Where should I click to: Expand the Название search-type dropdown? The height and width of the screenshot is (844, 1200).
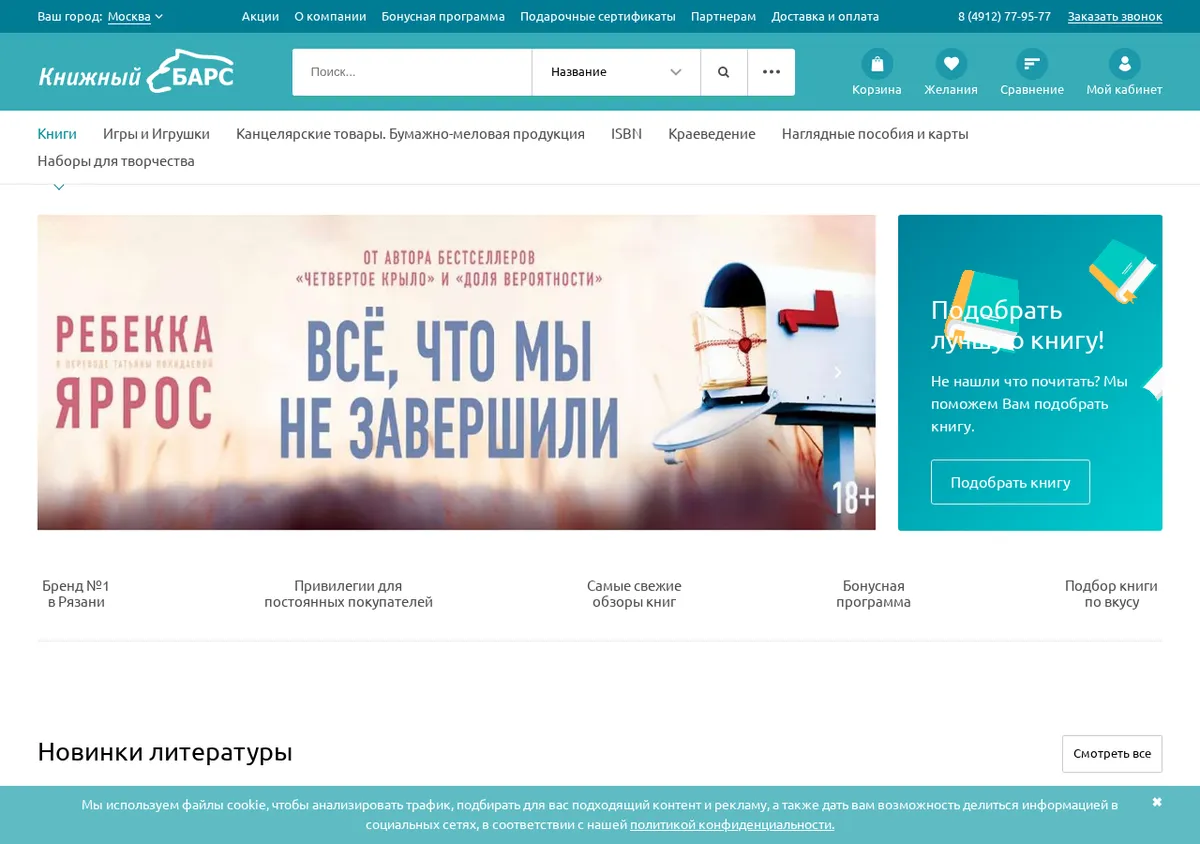(616, 72)
